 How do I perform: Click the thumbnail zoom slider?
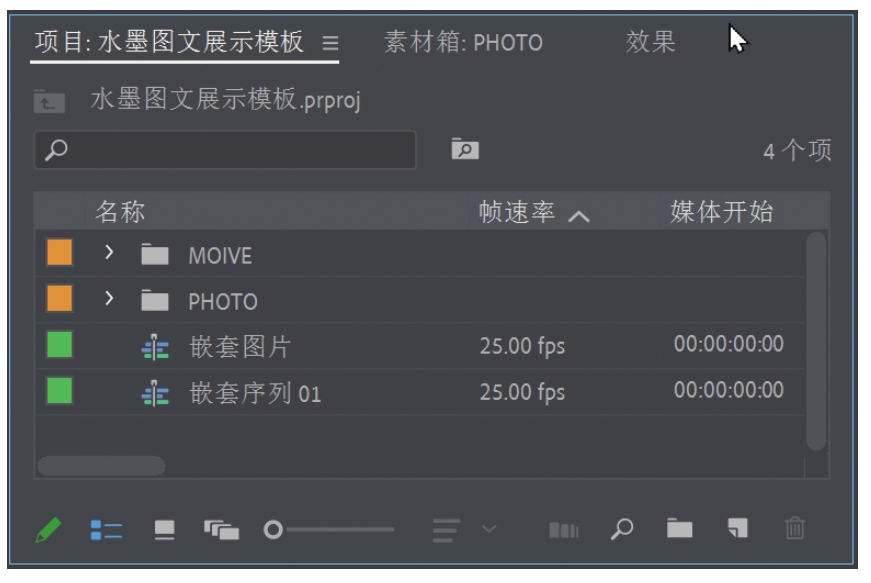tap(330, 528)
